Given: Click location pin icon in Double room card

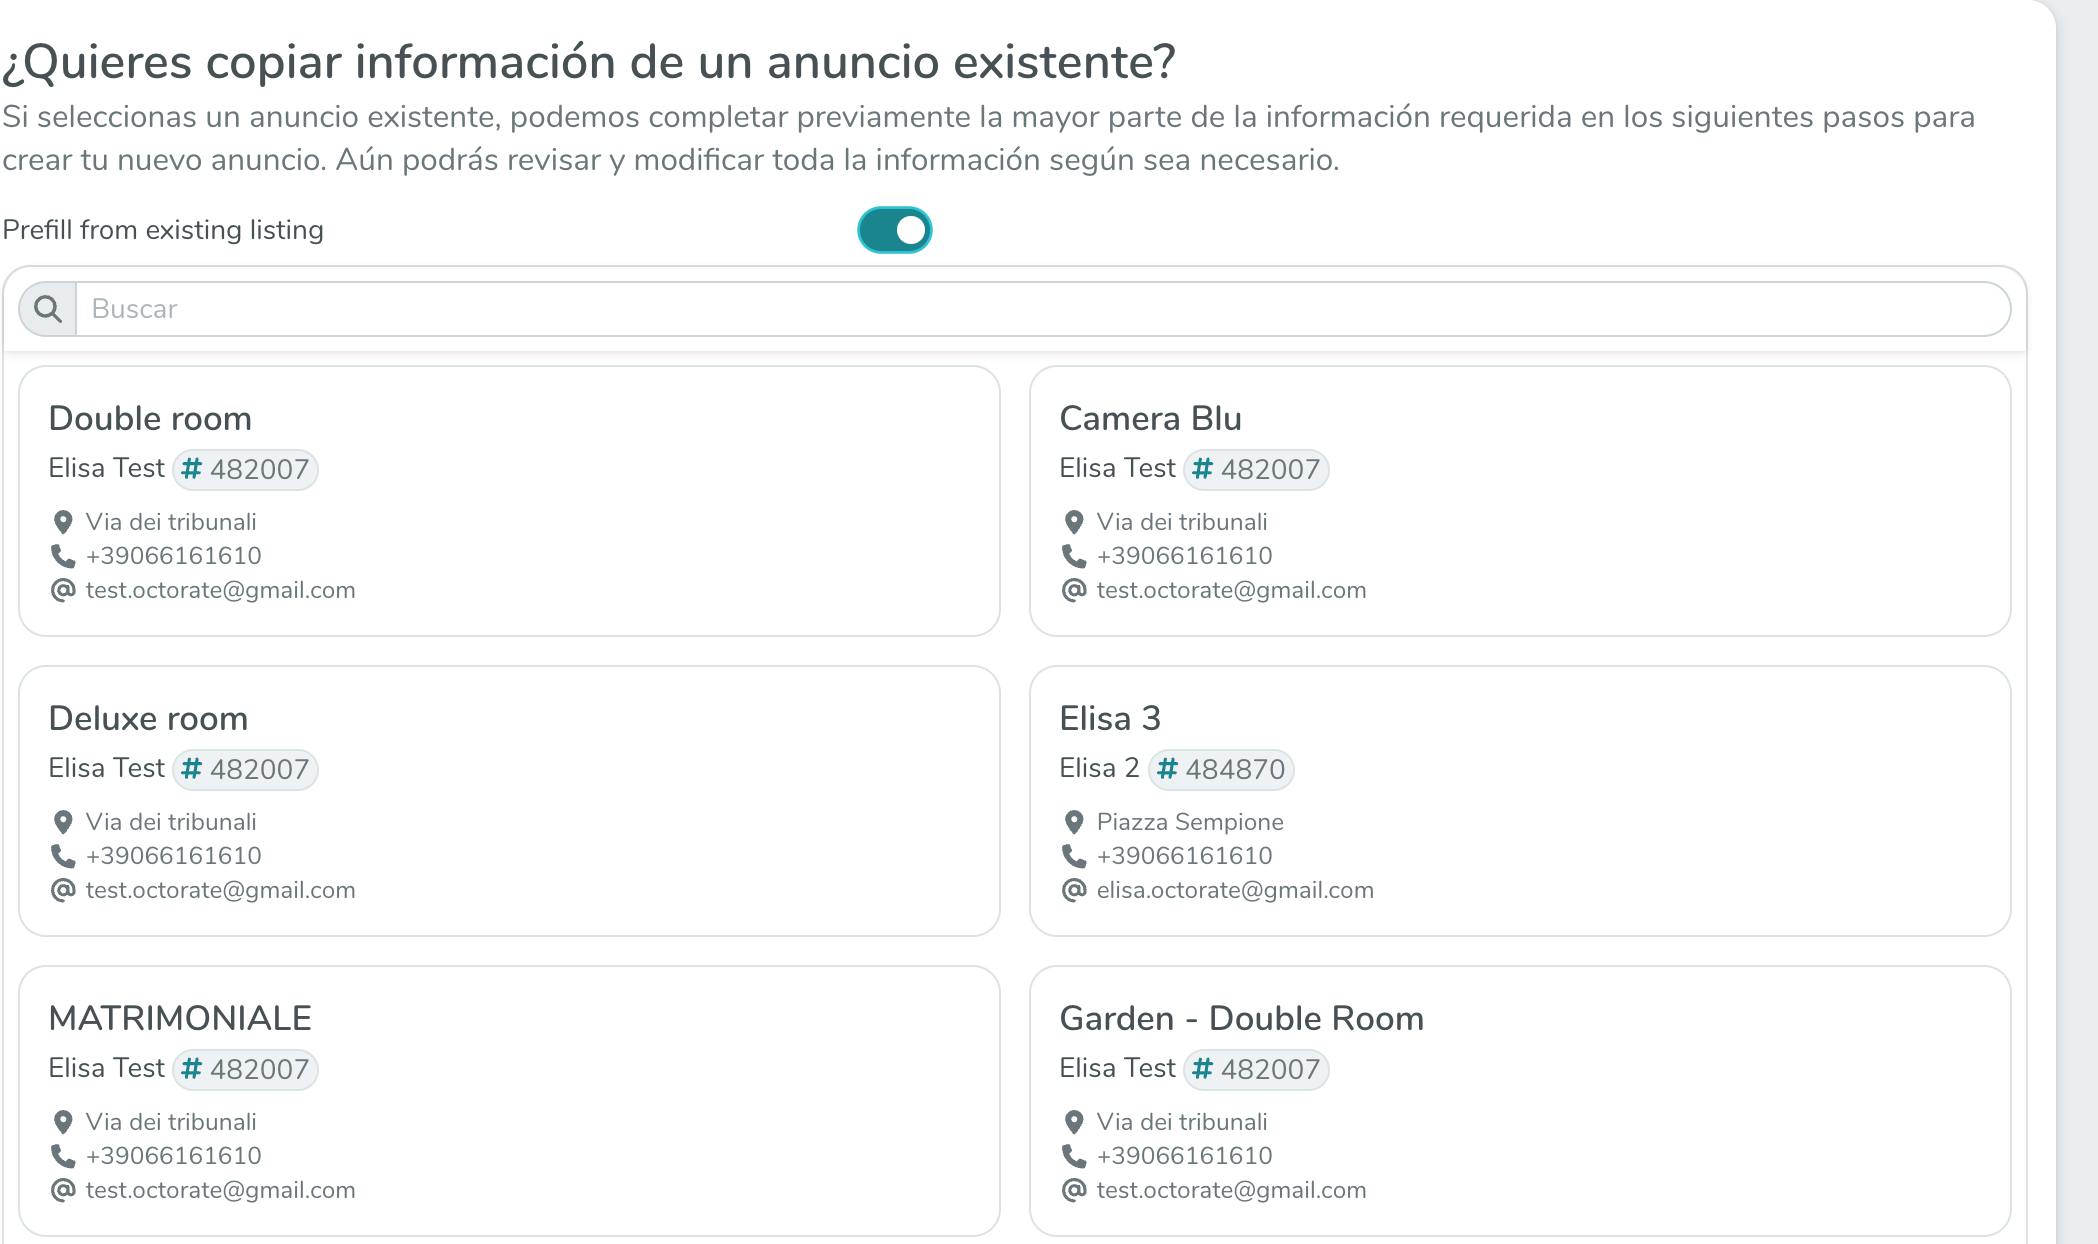Looking at the screenshot, I should 63,522.
